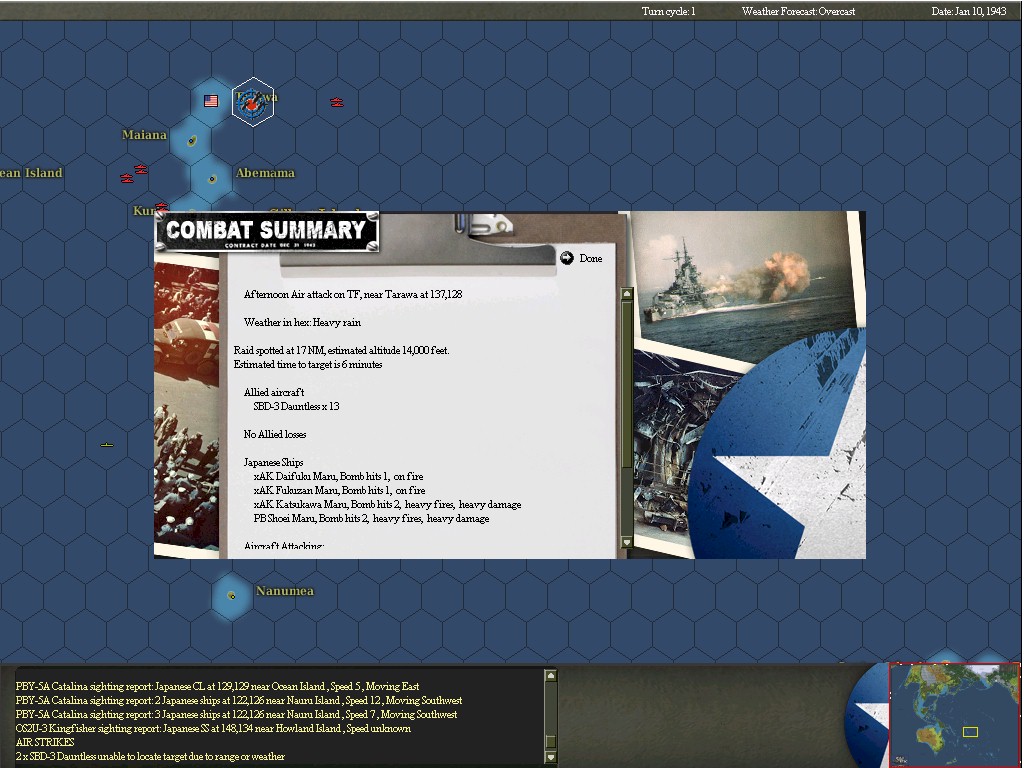Image resolution: width=1024 pixels, height=768 pixels.
Task: Select the Japanese ship icon beside Combat Summary title
Action: (161, 207)
